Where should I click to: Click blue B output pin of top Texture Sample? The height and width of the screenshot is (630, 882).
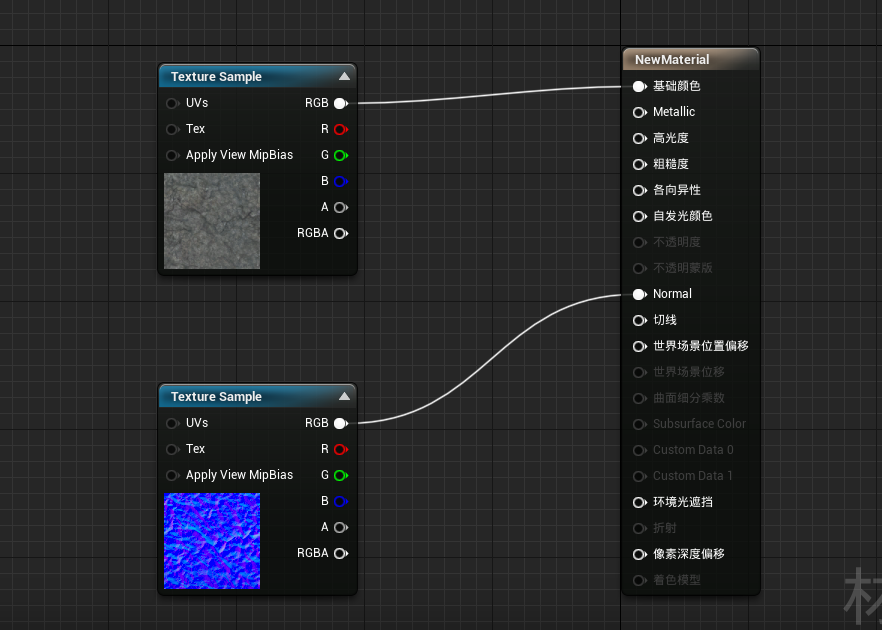(x=341, y=181)
